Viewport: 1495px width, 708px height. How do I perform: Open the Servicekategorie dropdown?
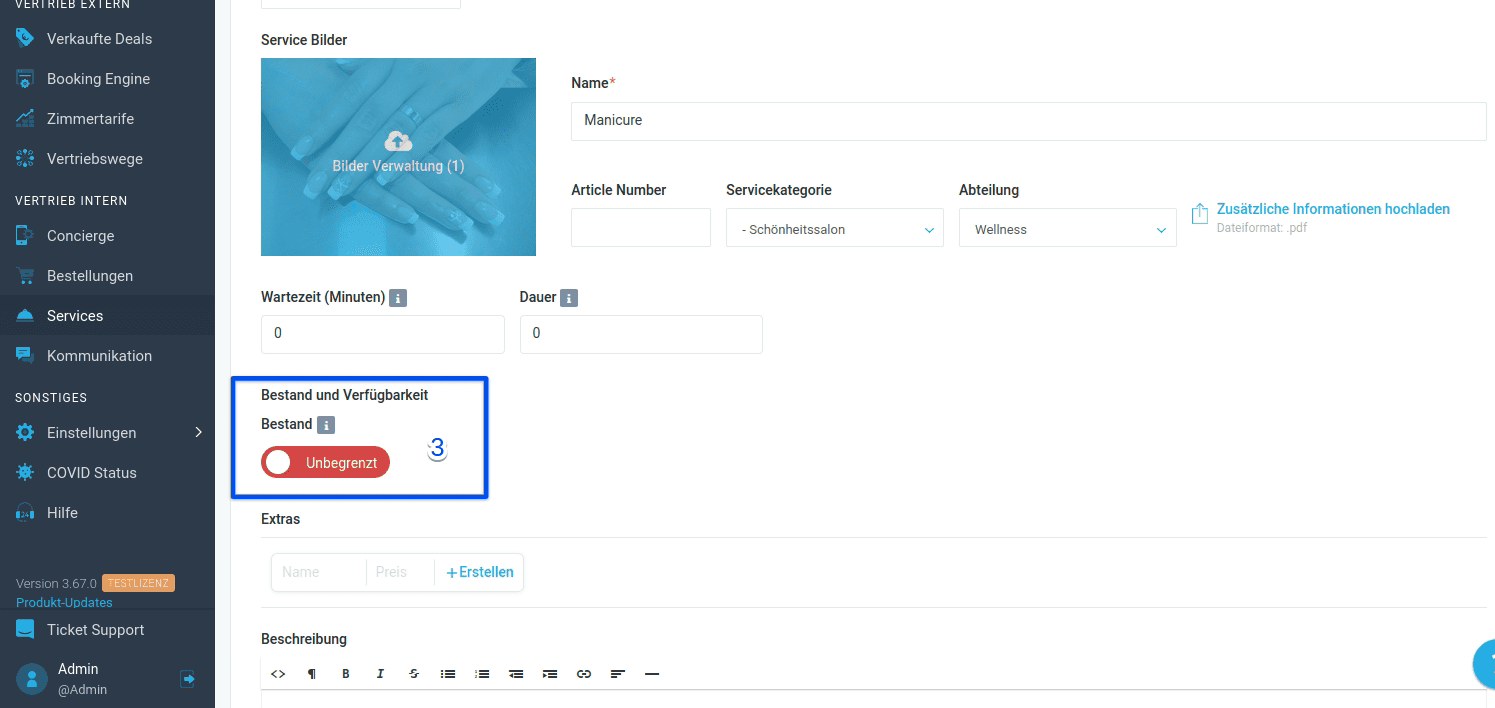835,228
